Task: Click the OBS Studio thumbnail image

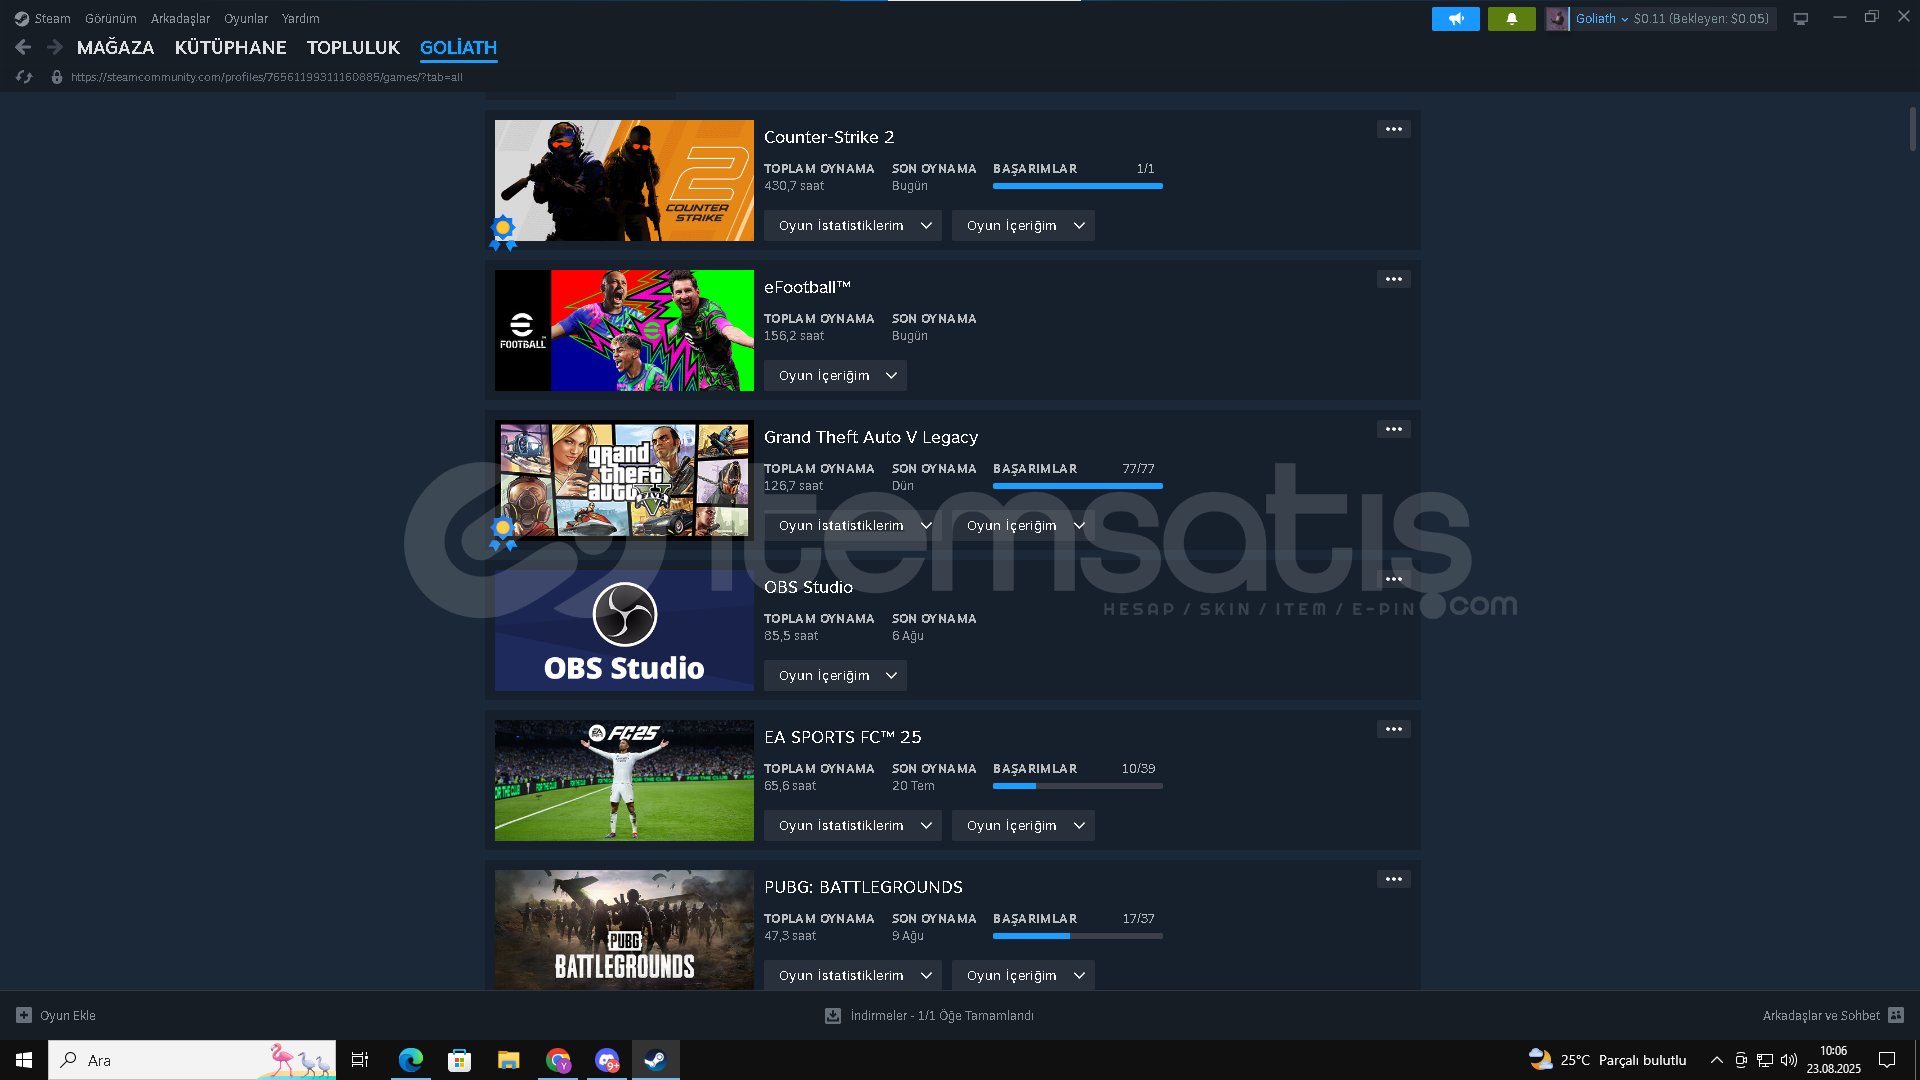Action: (x=624, y=630)
